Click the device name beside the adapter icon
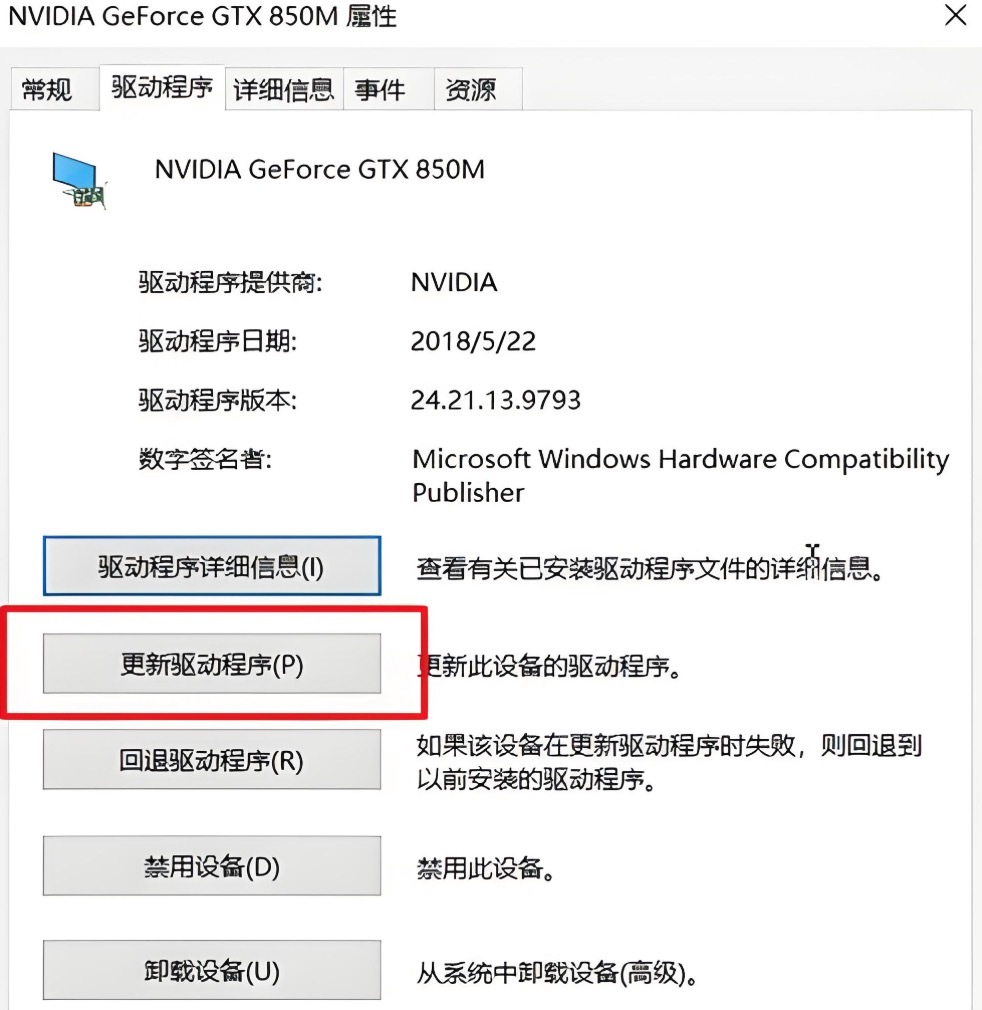This screenshot has width=982, height=1010. (x=320, y=169)
